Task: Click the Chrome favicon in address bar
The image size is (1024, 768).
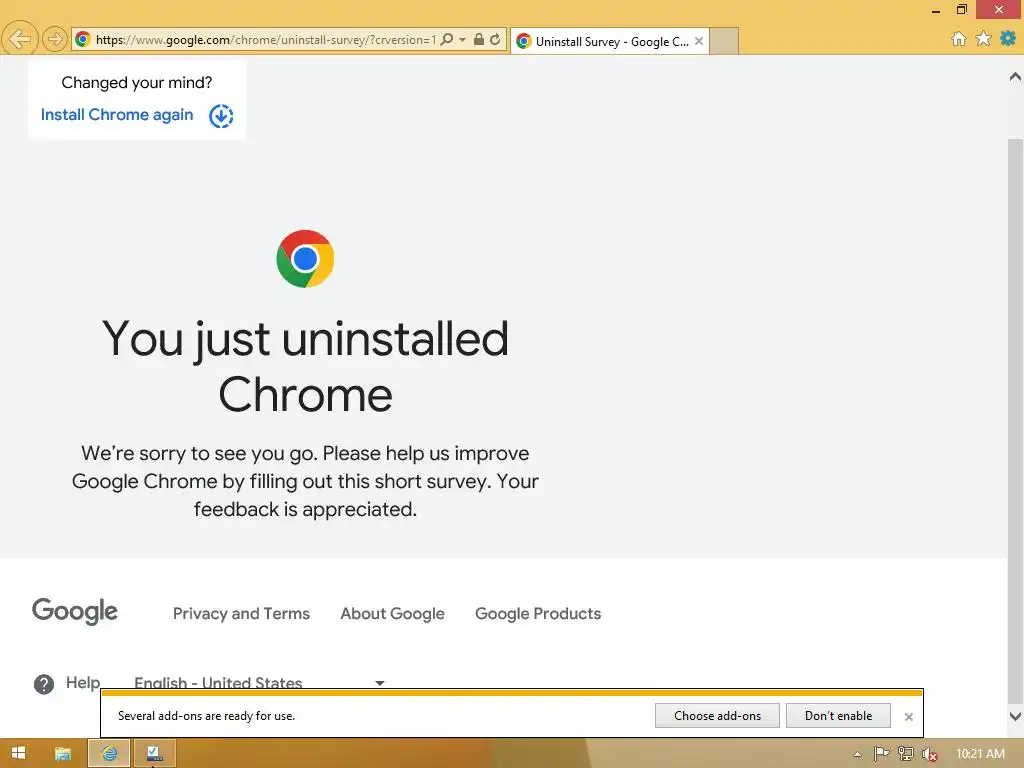Action: click(x=82, y=40)
